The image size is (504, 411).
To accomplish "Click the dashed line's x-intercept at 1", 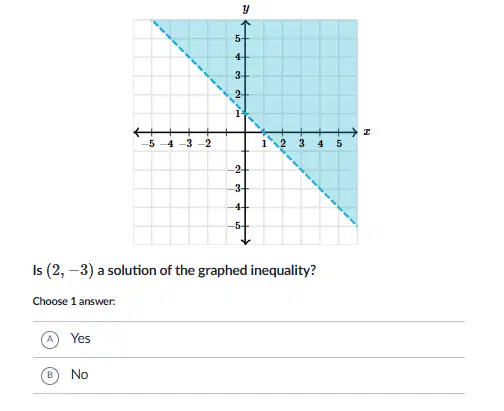I will [x=264, y=132].
